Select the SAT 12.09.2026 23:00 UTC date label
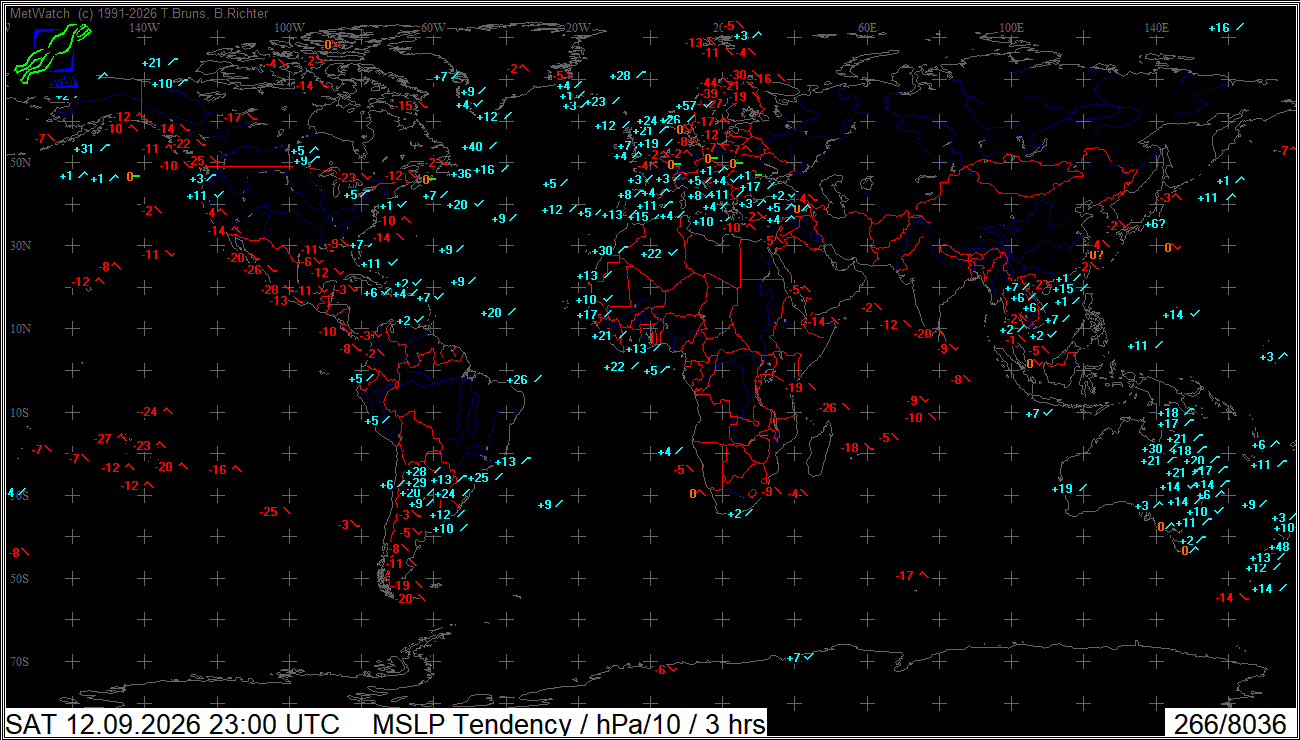 (173, 724)
